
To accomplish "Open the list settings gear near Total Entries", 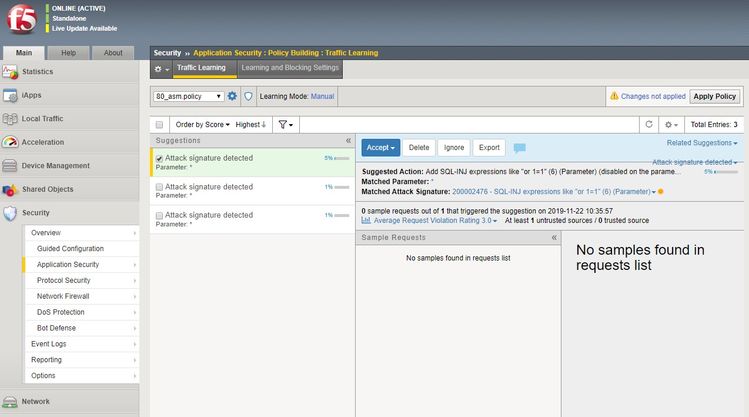I will [671, 125].
